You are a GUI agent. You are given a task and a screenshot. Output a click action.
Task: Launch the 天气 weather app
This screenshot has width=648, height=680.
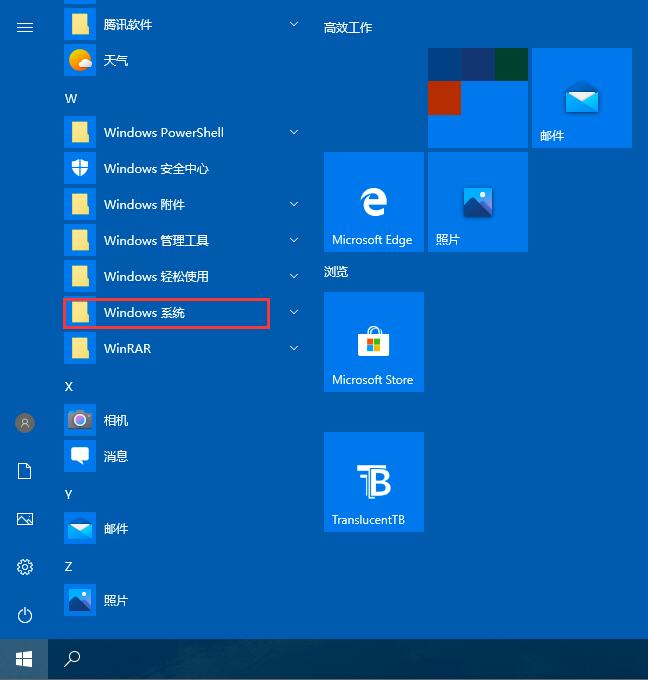pos(116,61)
